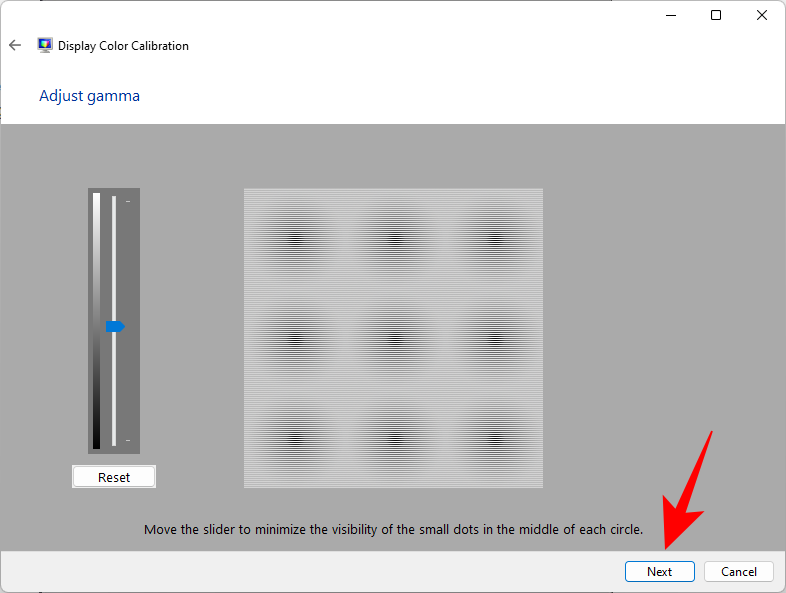Go back using the arrow icon
The height and width of the screenshot is (593, 786).
(x=15, y=46)
